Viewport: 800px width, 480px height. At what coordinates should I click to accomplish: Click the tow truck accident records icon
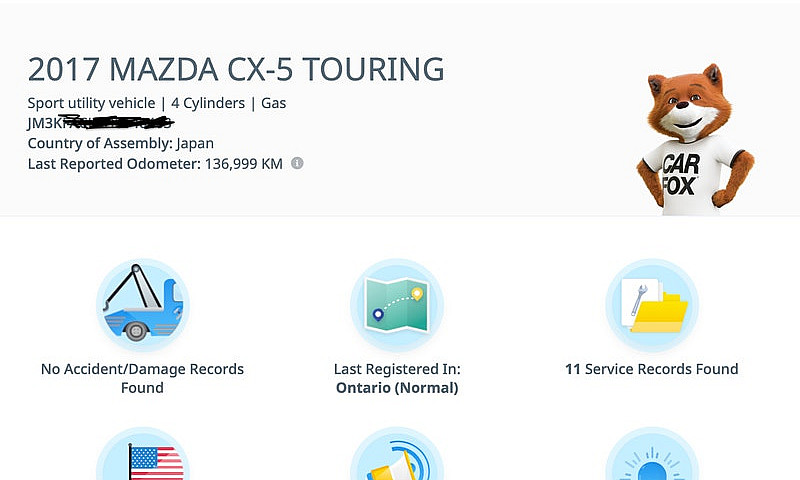click(x=142, y=305)
